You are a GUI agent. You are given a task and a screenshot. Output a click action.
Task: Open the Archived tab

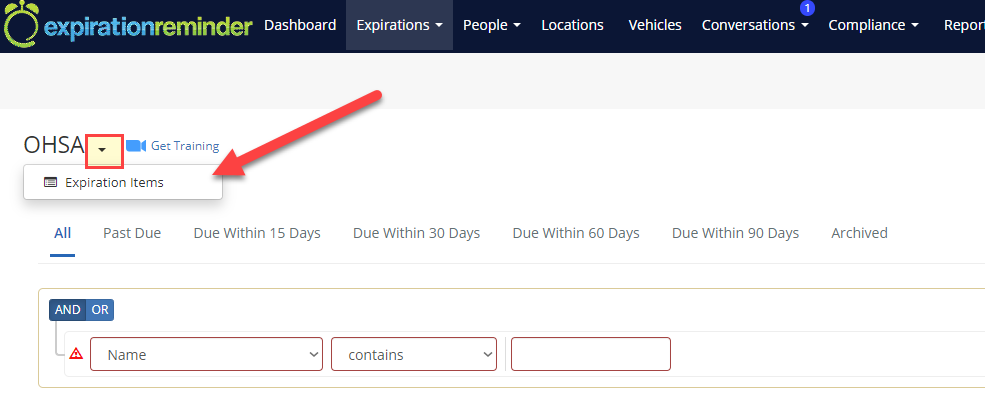click(x=859, y=233)
